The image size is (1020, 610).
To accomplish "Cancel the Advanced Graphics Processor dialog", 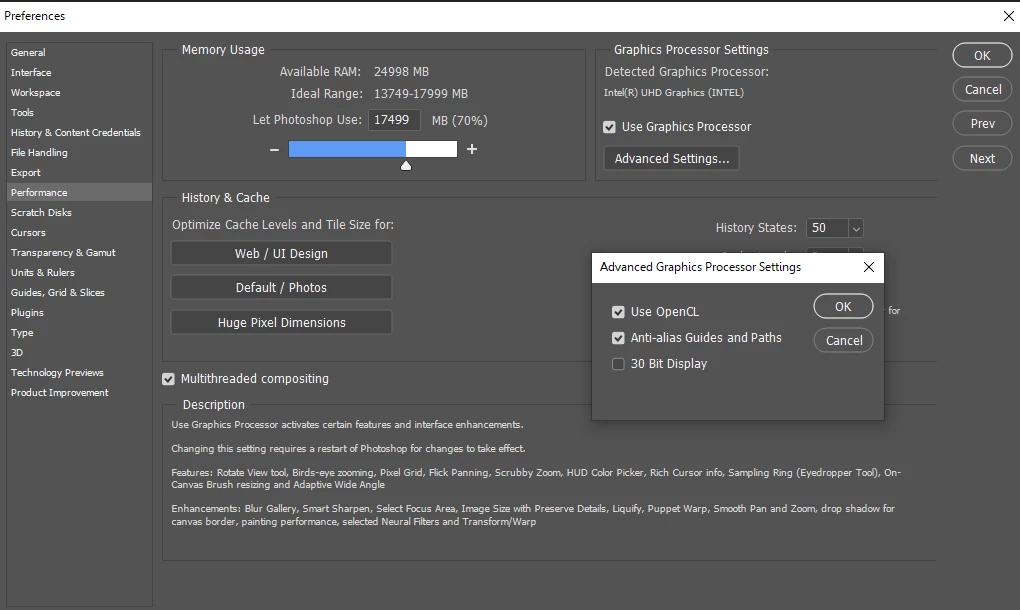I will [843, 341].
